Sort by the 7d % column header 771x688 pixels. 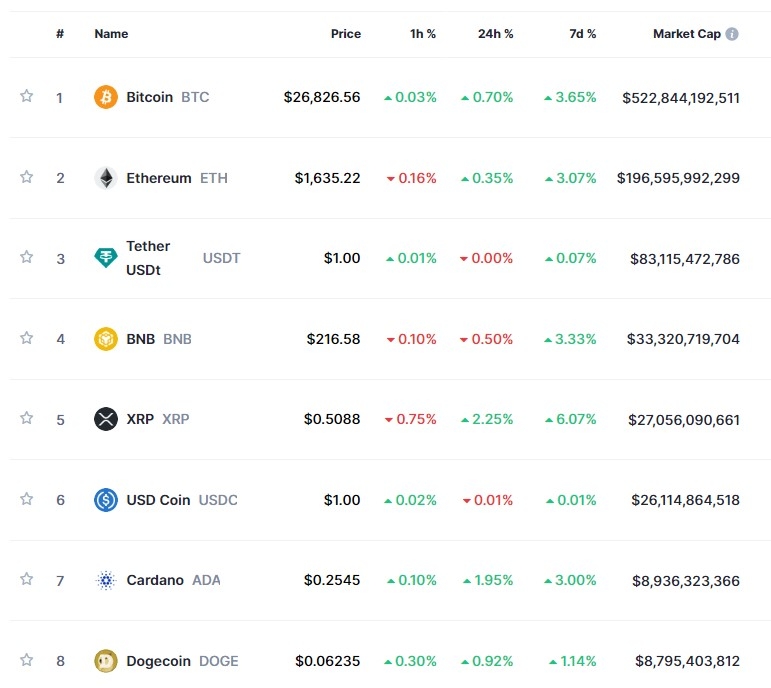582,34
